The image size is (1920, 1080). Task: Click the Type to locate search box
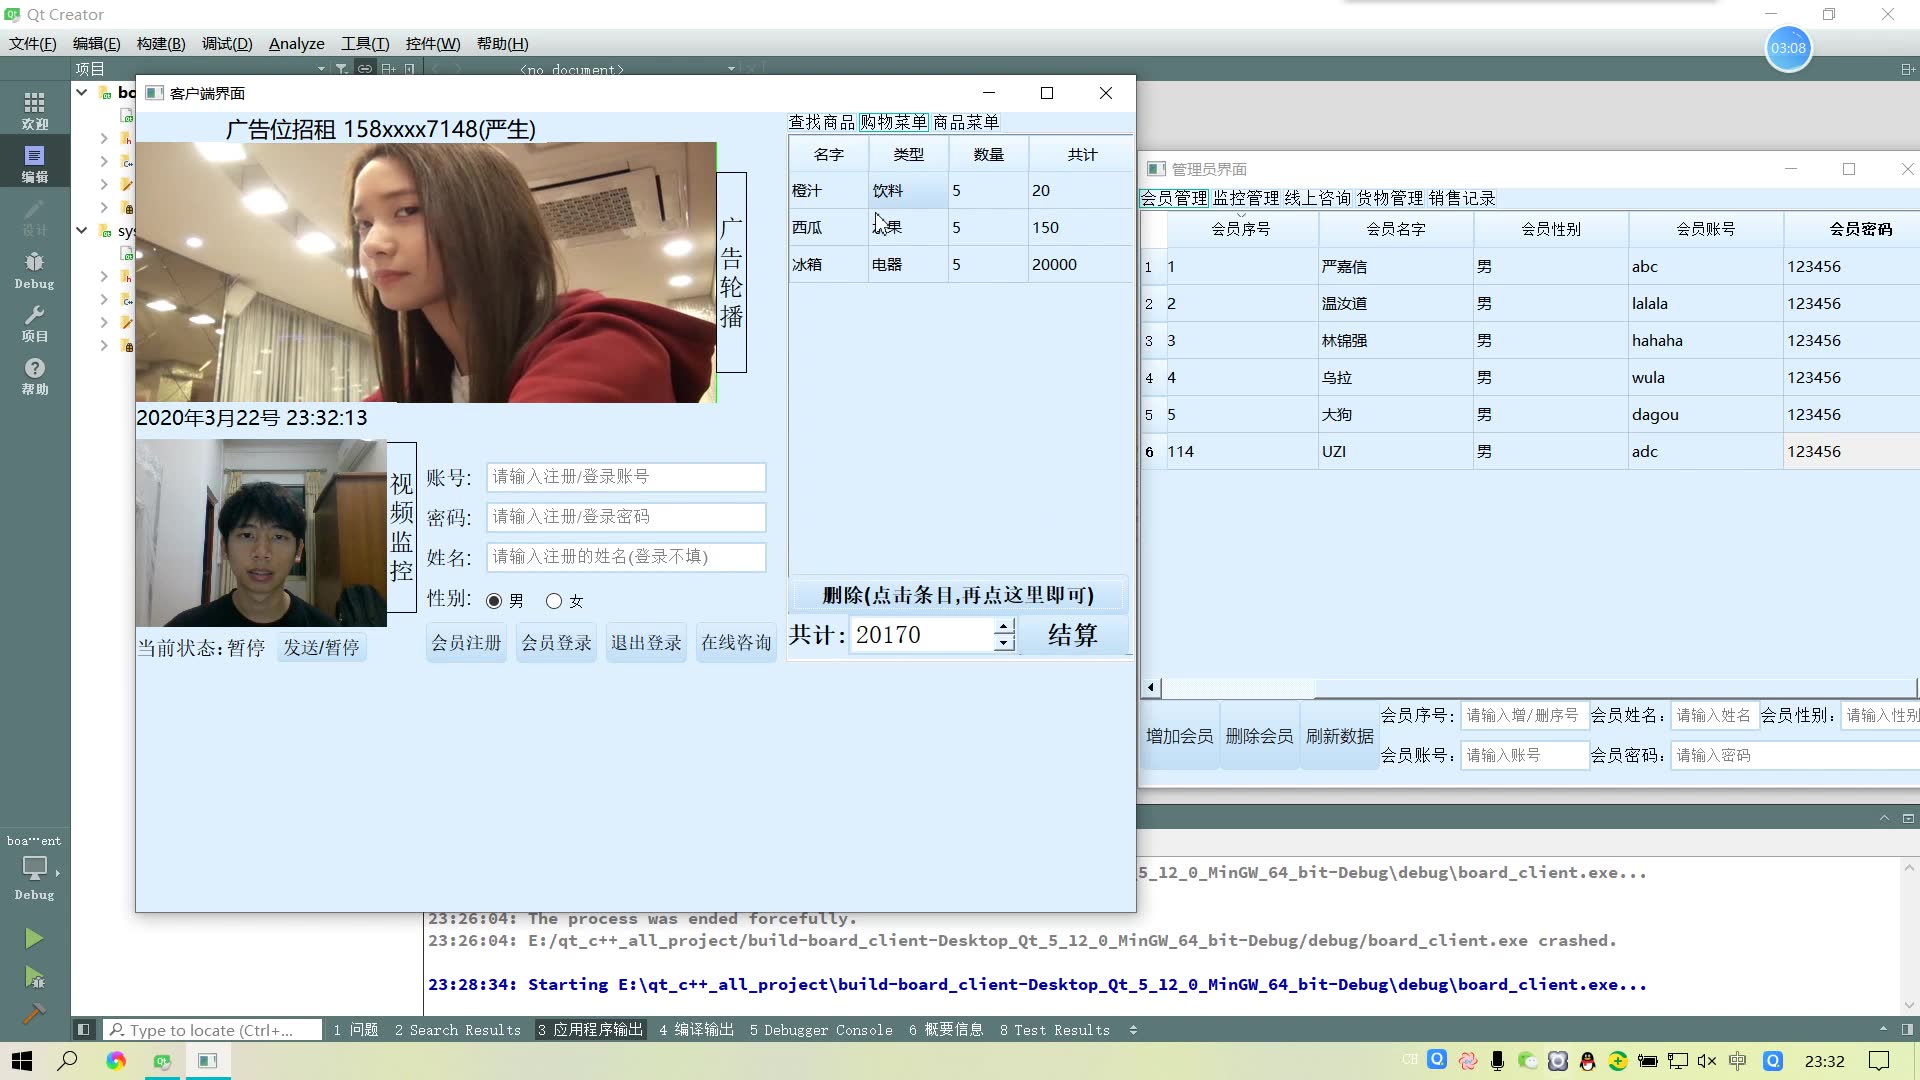click(x=213, y=1029)
